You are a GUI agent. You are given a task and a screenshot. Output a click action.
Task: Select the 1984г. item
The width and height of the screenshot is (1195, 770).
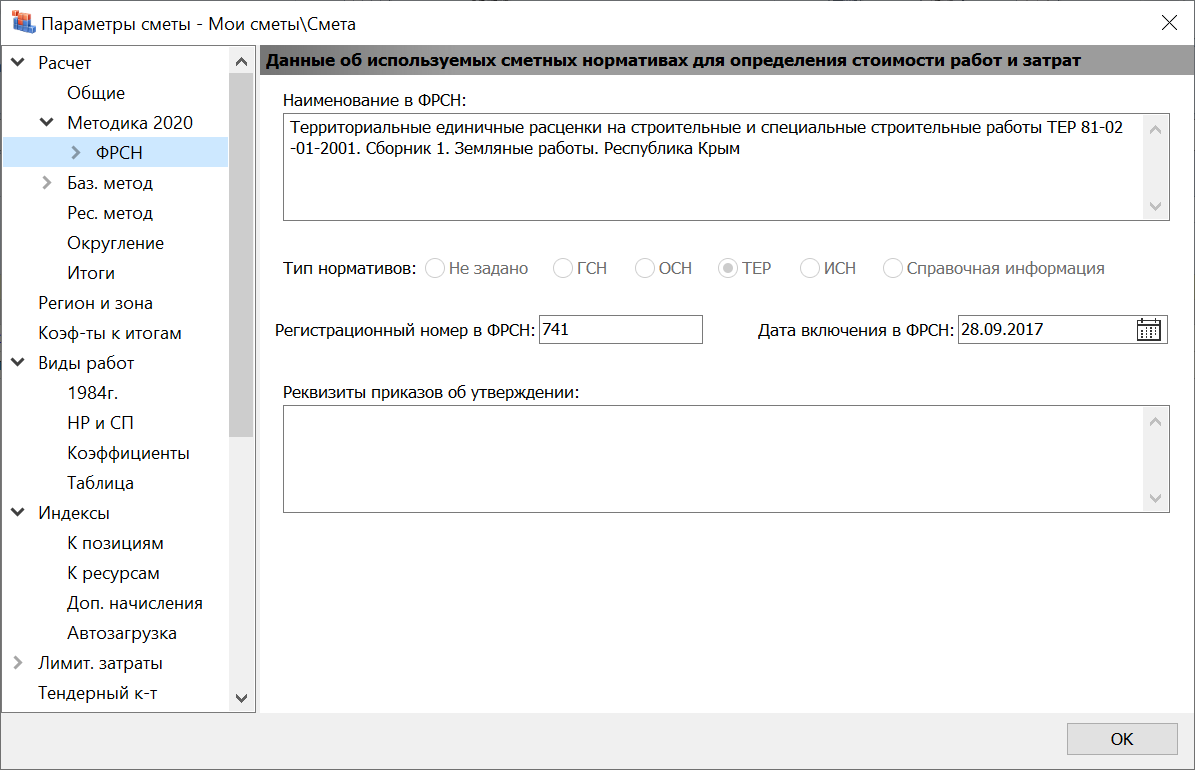click(92, 393)
